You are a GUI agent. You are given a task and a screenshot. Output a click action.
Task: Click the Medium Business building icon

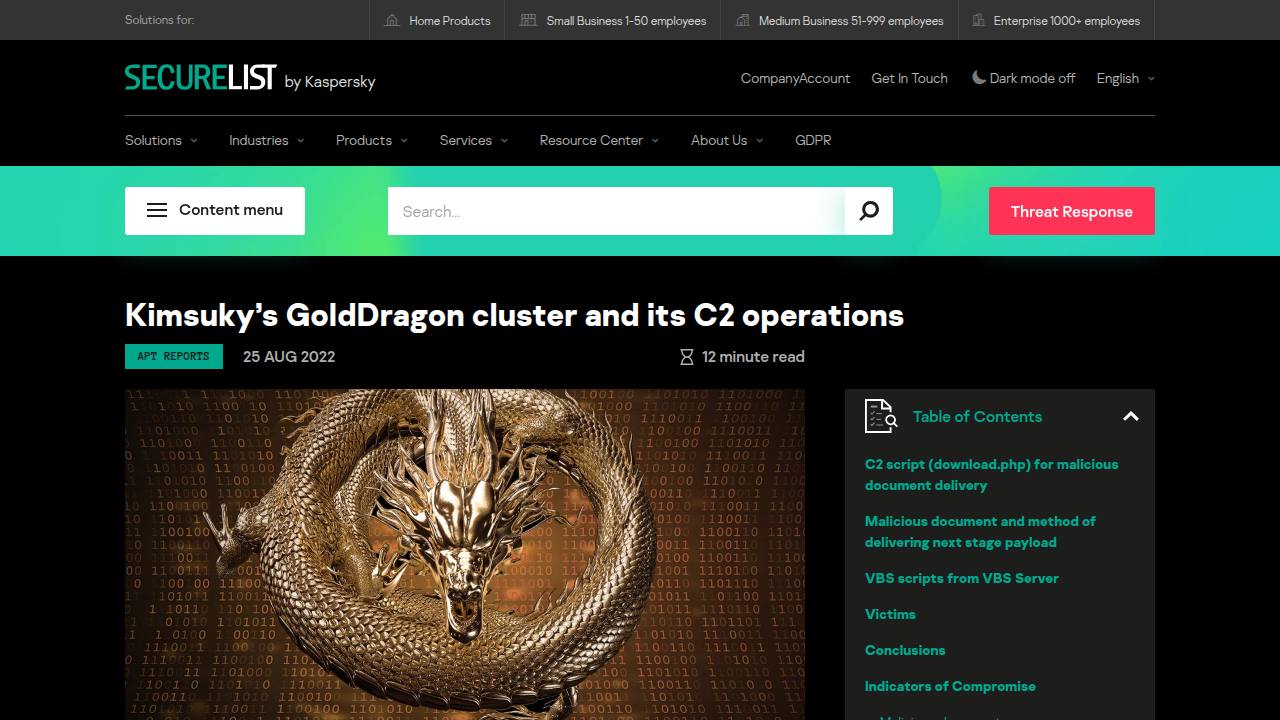click(x=742, y=20)
